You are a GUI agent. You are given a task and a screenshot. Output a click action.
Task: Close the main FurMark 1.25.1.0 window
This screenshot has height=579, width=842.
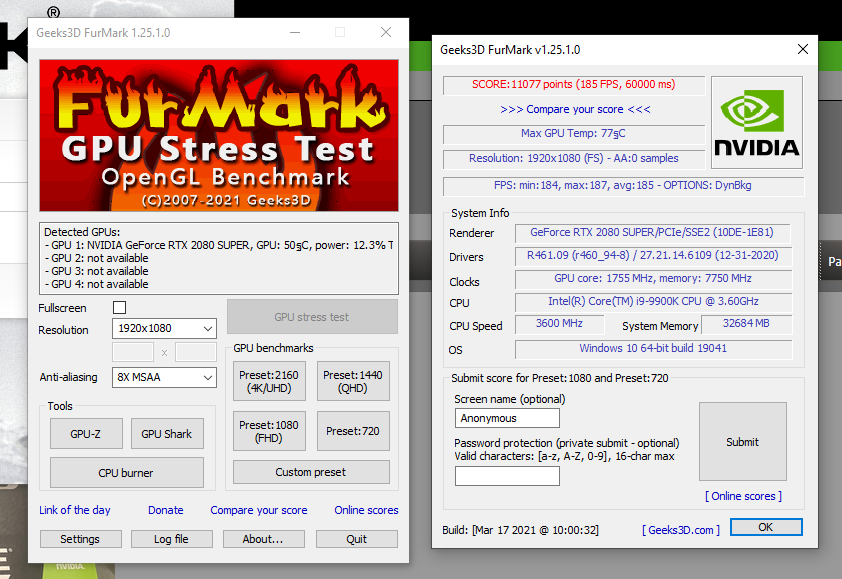pyautogui.click(x=386, y=32)
